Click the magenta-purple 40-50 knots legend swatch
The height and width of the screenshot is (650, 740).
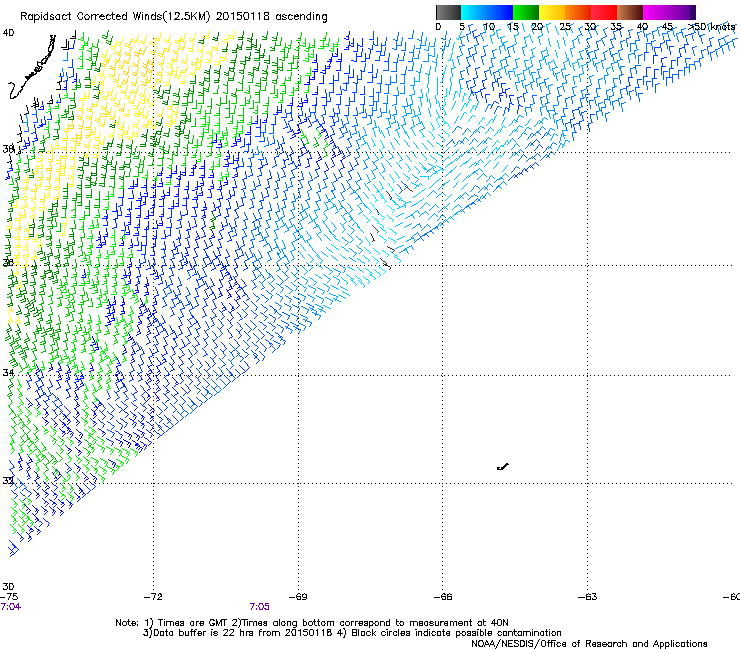pyautogui.click(x=669, y=12)
